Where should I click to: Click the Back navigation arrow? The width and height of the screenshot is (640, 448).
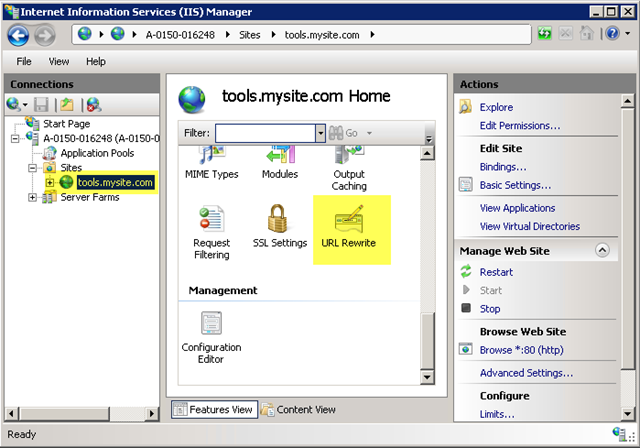[18, 35]
